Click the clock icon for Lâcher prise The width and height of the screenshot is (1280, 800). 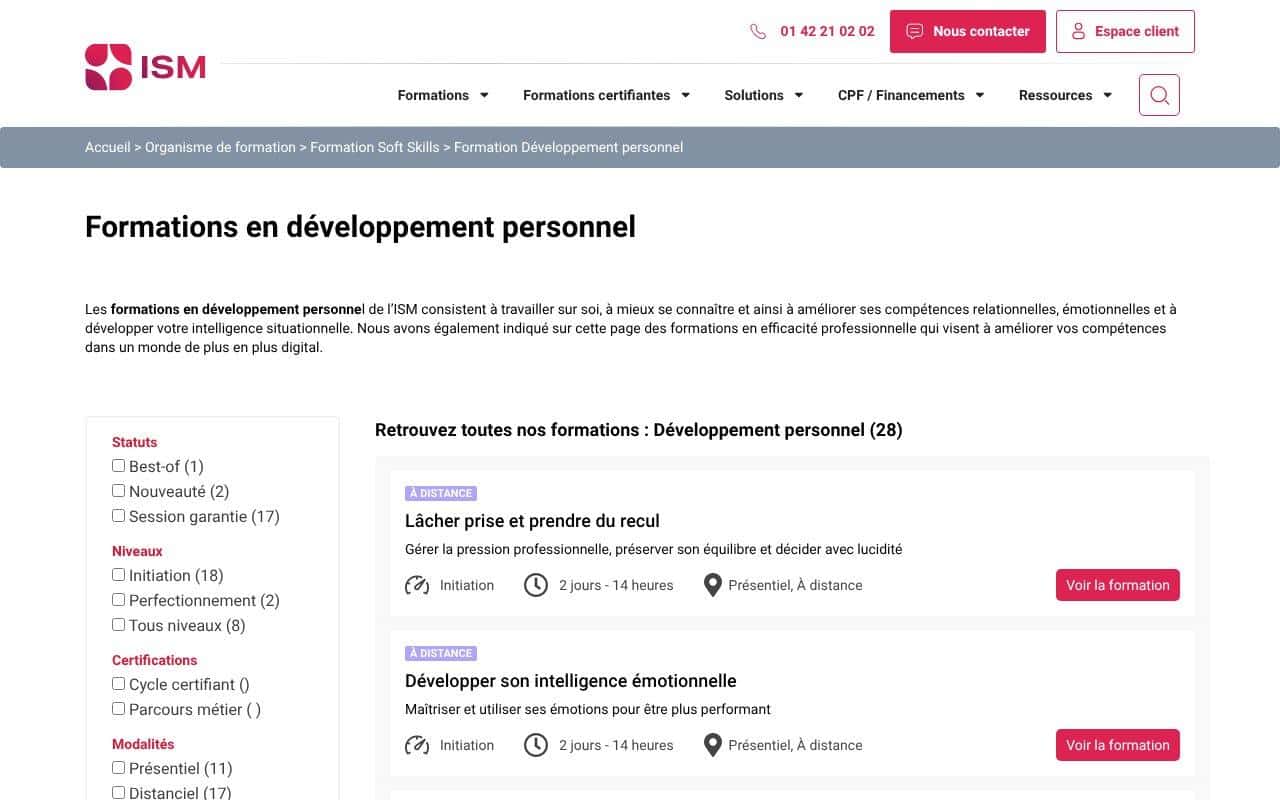point(536,585)
